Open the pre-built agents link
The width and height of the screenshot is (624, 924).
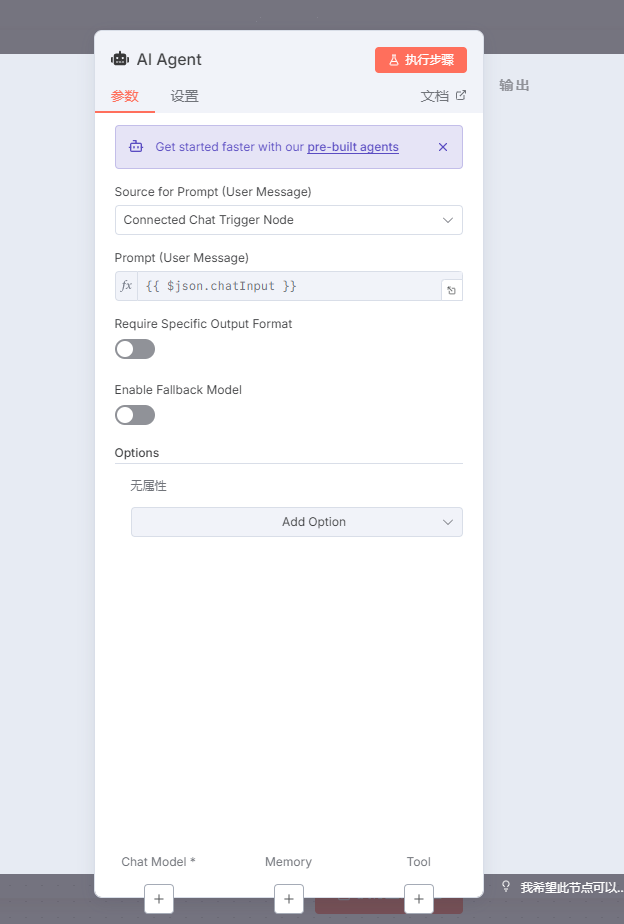[x=353, y=147]
